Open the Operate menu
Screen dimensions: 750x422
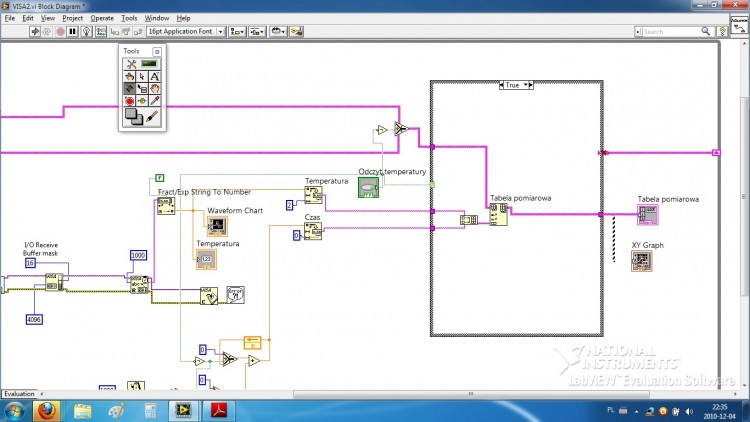pos(102,18)
